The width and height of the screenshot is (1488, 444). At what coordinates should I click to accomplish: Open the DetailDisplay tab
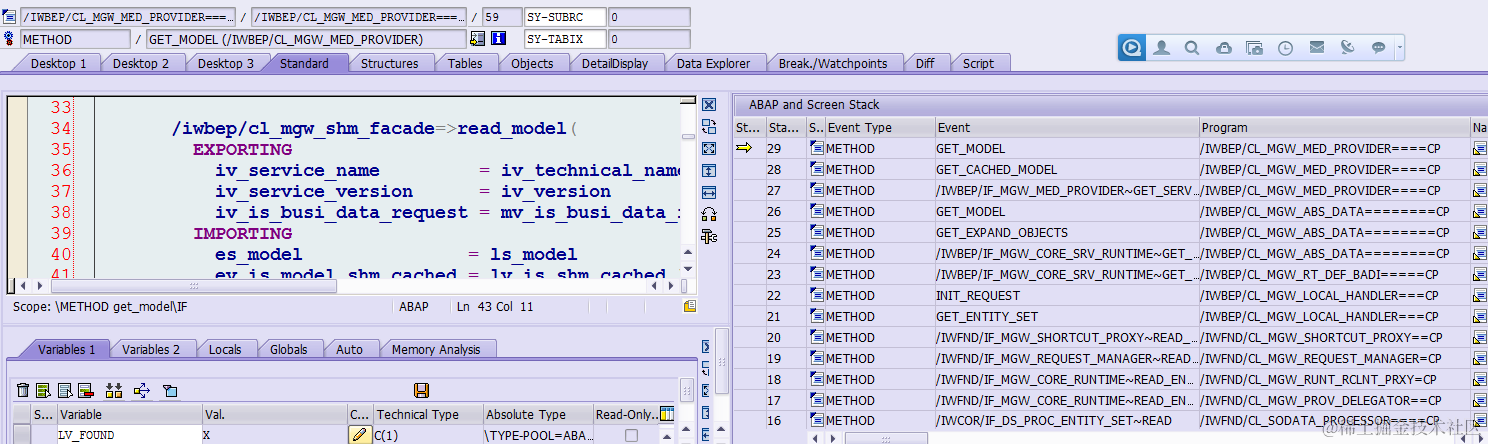click(x=615, y=63)
